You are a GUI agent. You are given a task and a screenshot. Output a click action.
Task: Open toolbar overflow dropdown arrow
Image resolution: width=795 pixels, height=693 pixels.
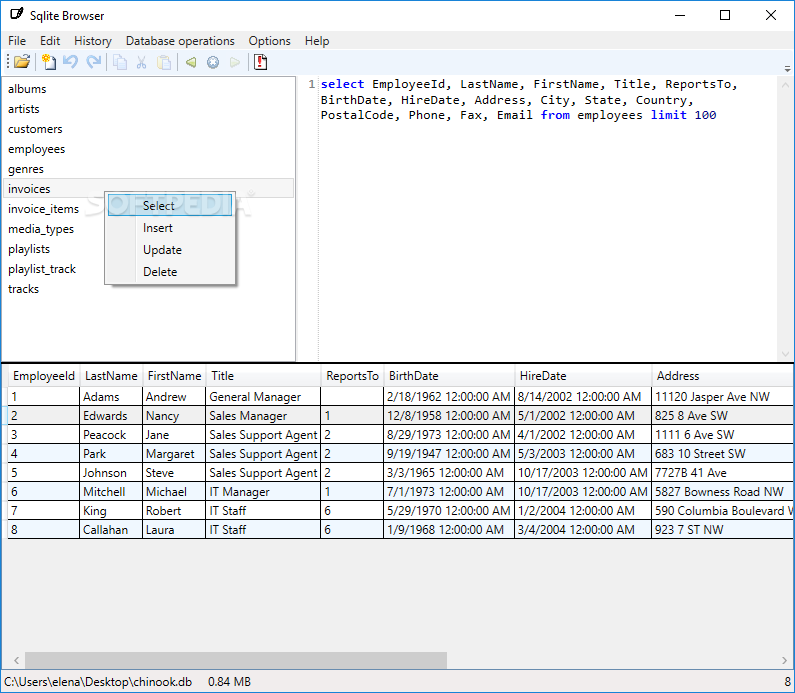tap(787, 68)
